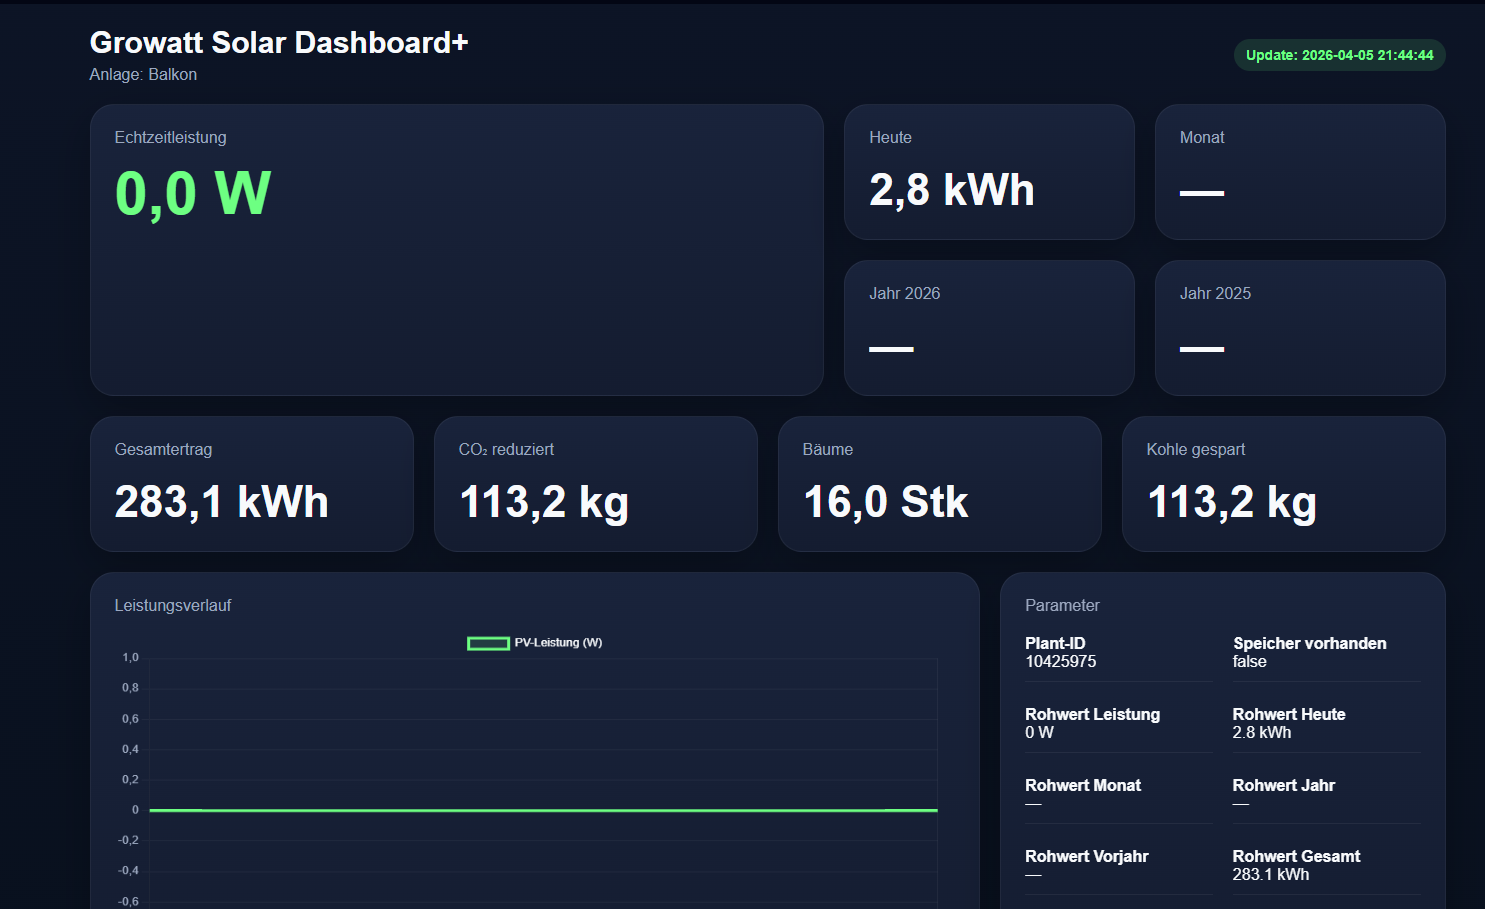Click the Update timestamp badge

(1339, 55)
